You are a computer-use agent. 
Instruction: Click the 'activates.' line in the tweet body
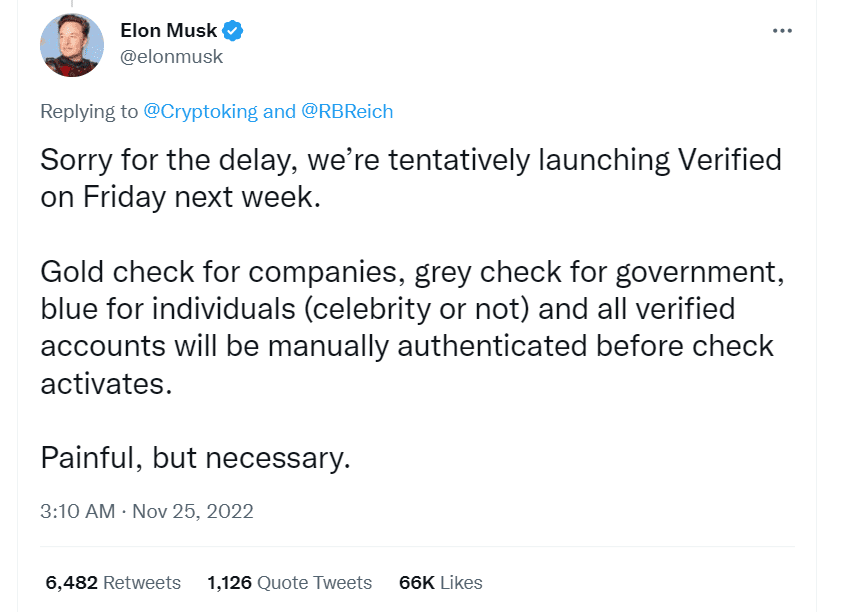click(x=106, y=384)
